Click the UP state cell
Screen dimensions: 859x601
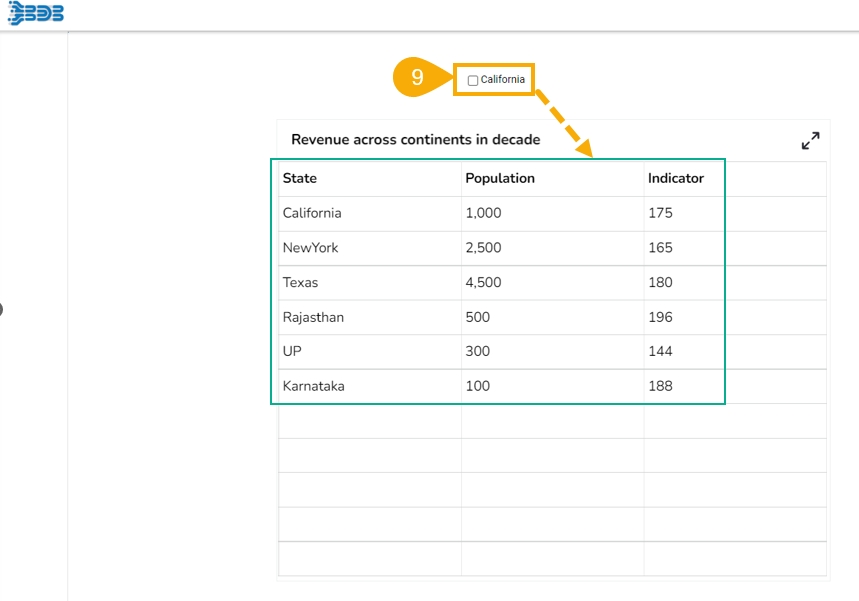[x=293, y=351]
